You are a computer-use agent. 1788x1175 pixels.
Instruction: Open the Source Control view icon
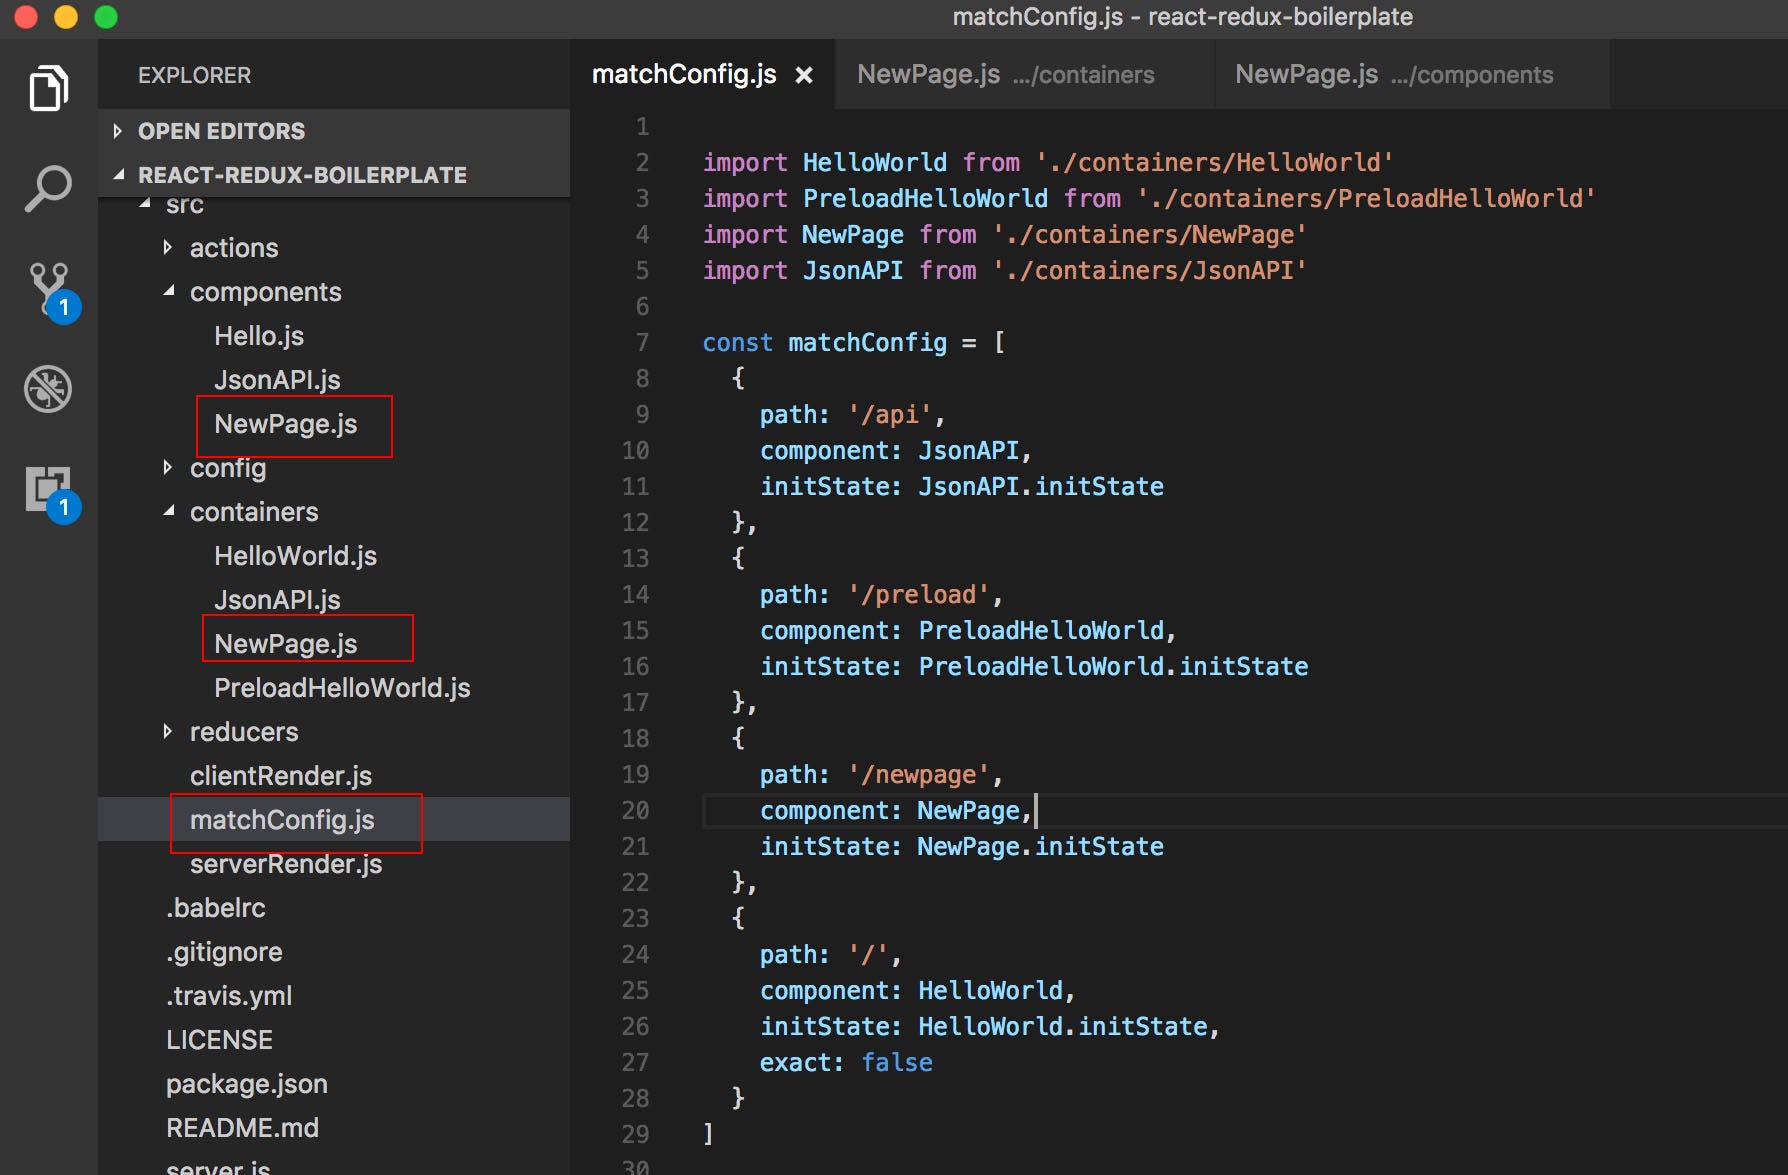coord(50,290)
